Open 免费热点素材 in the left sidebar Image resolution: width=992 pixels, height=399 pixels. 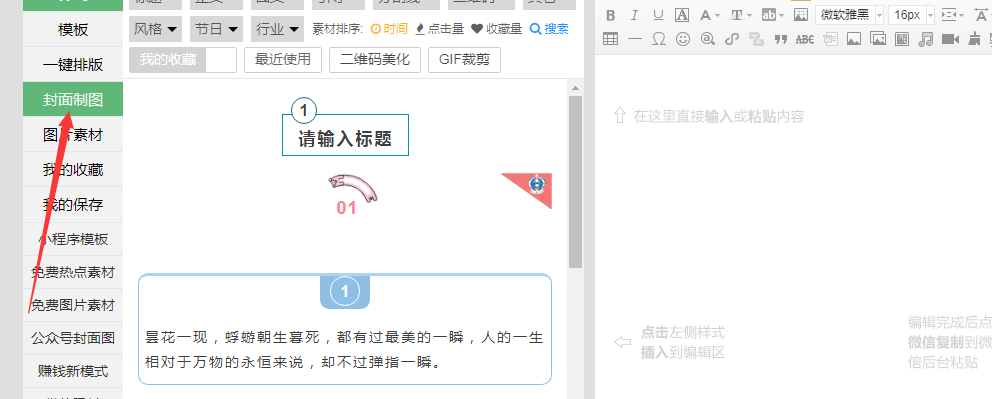click(73, 273)
